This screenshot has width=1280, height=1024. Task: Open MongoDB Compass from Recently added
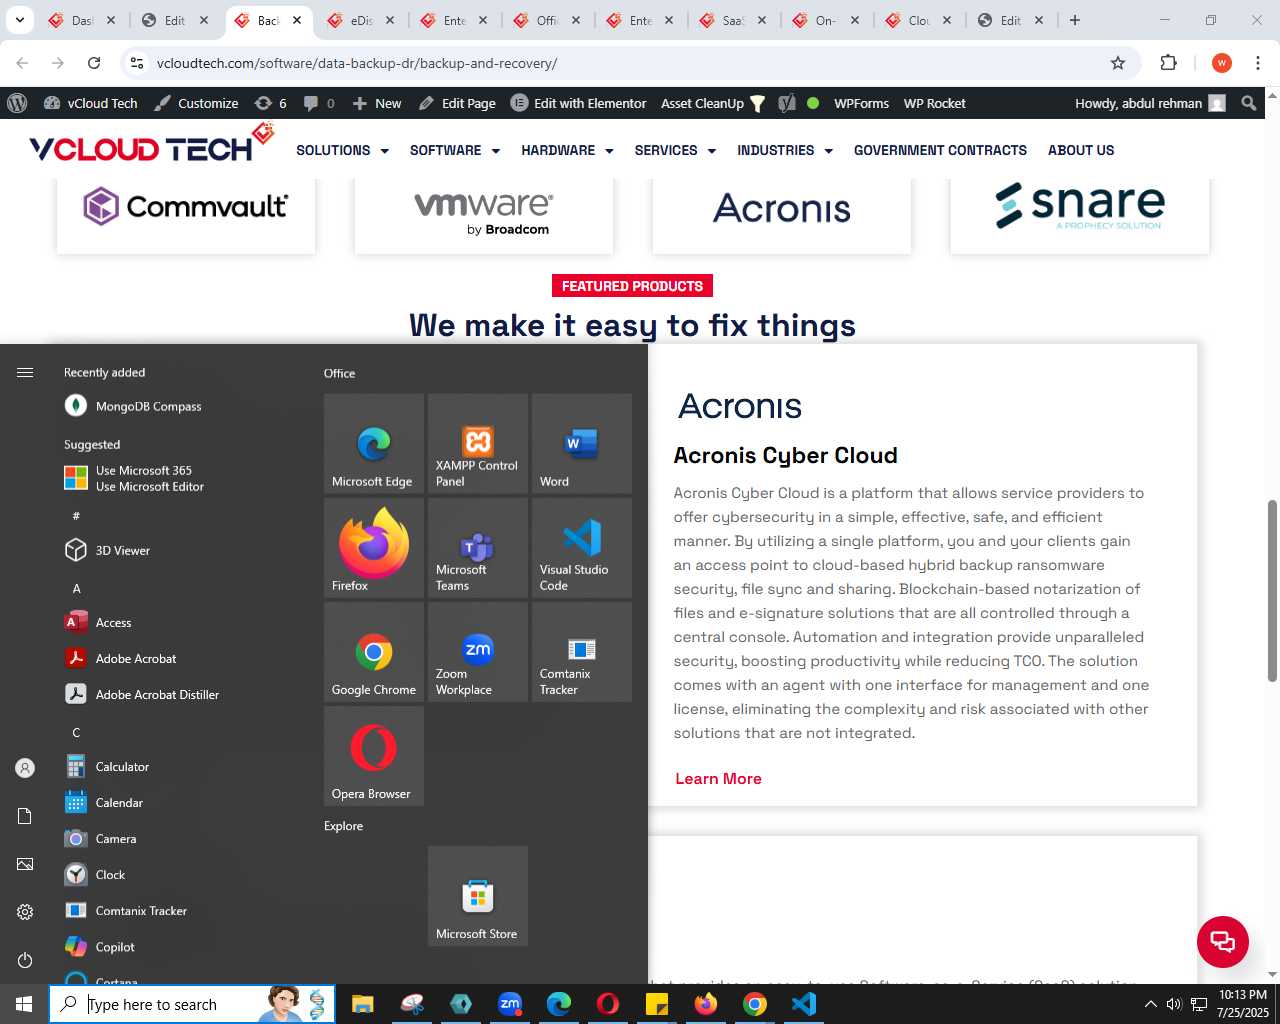pos(180,406)
